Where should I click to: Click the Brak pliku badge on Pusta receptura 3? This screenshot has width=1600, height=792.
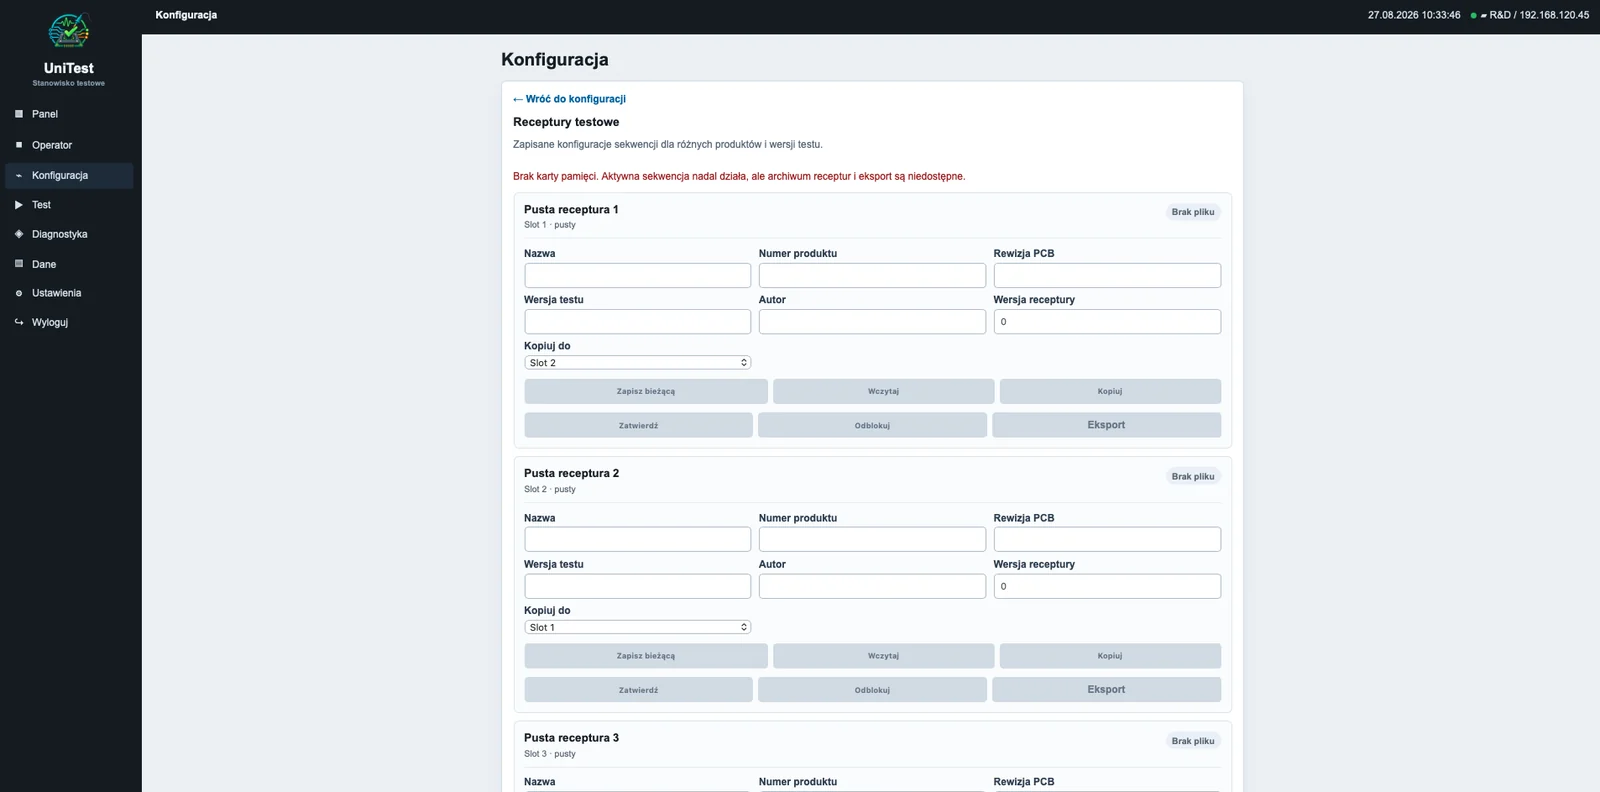tap(1193, 741)
